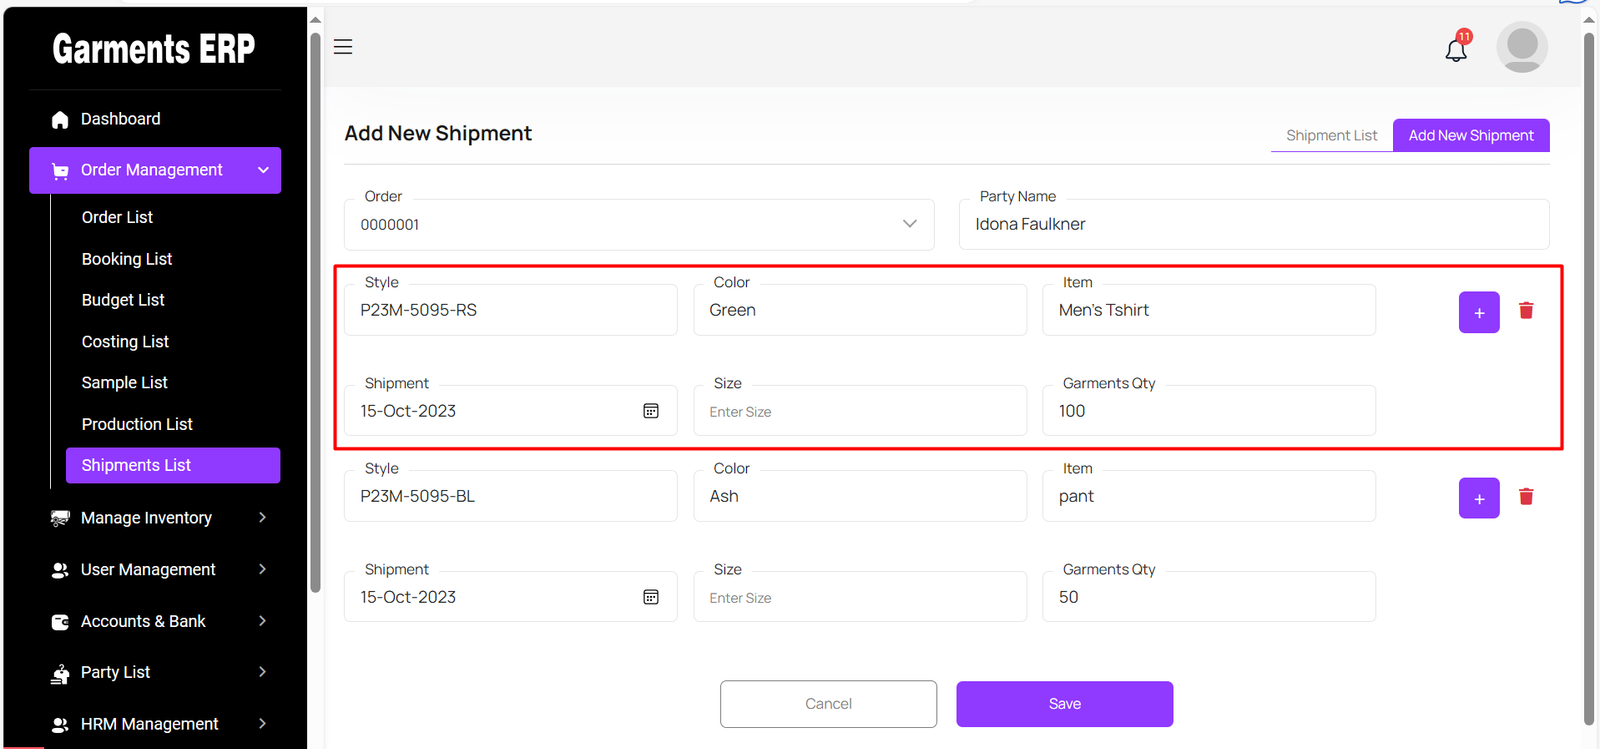Click the Cancel button
Viewport: 1600px width, 749px height.
[x=828, y=704]
